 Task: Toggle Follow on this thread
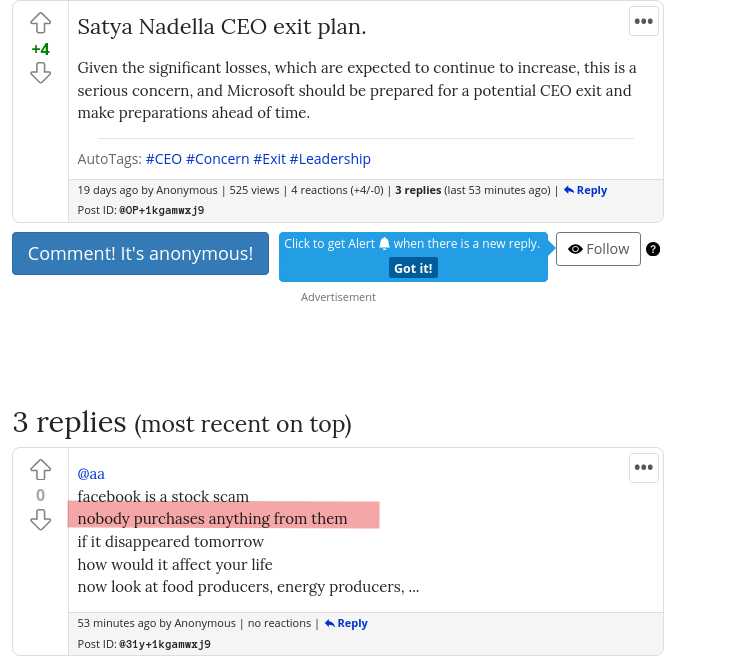pyautogui.click(x=598, y=249)
